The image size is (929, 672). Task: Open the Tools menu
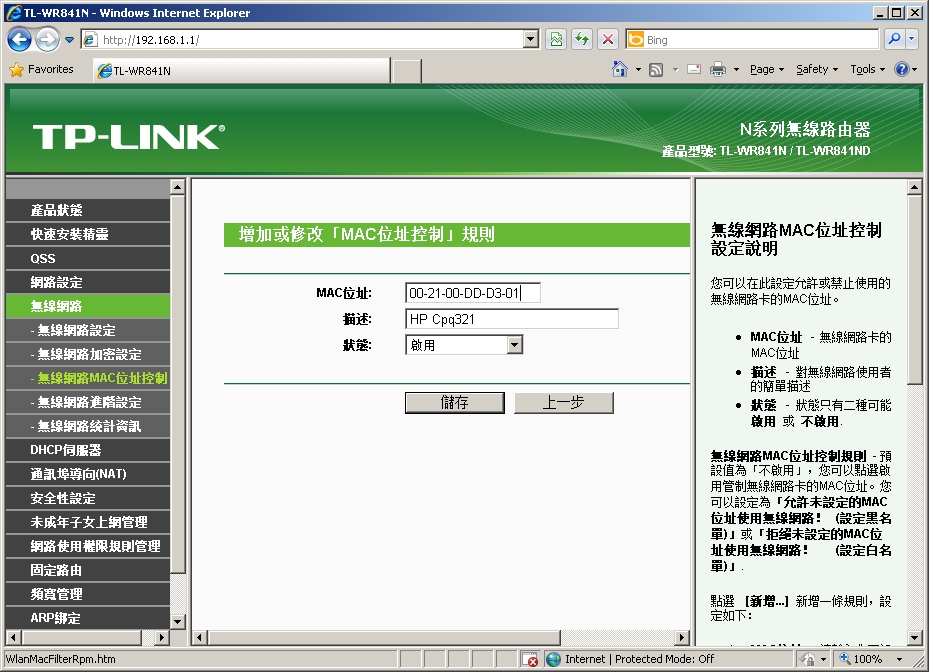point(867,69)
